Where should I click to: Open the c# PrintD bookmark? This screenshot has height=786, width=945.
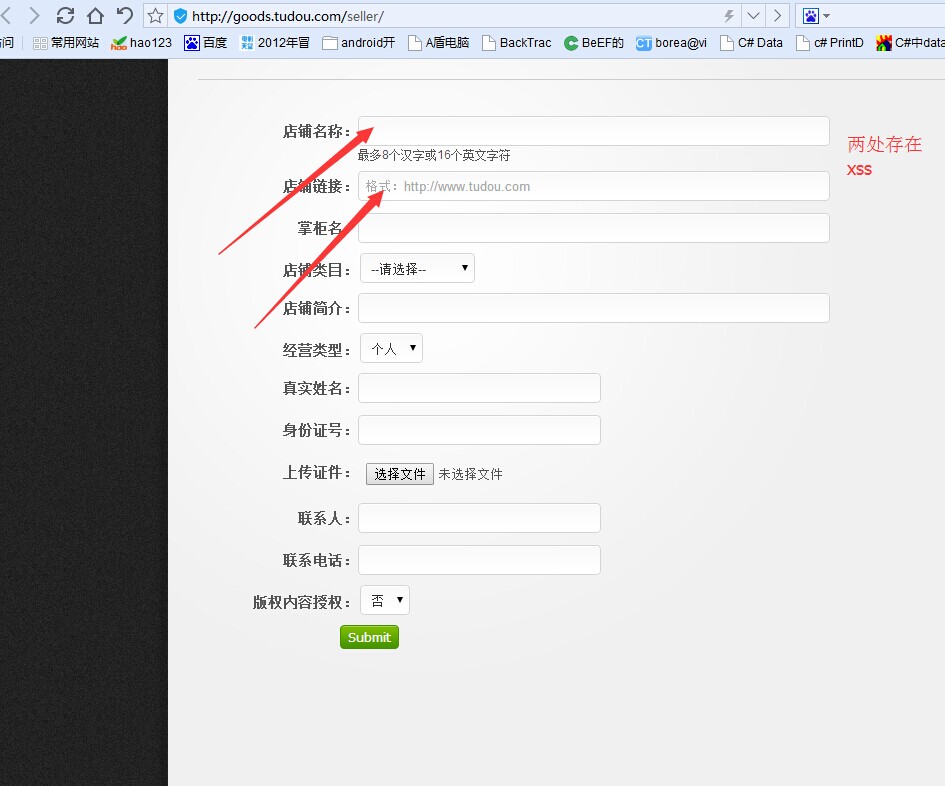click(x=830, y=43)
